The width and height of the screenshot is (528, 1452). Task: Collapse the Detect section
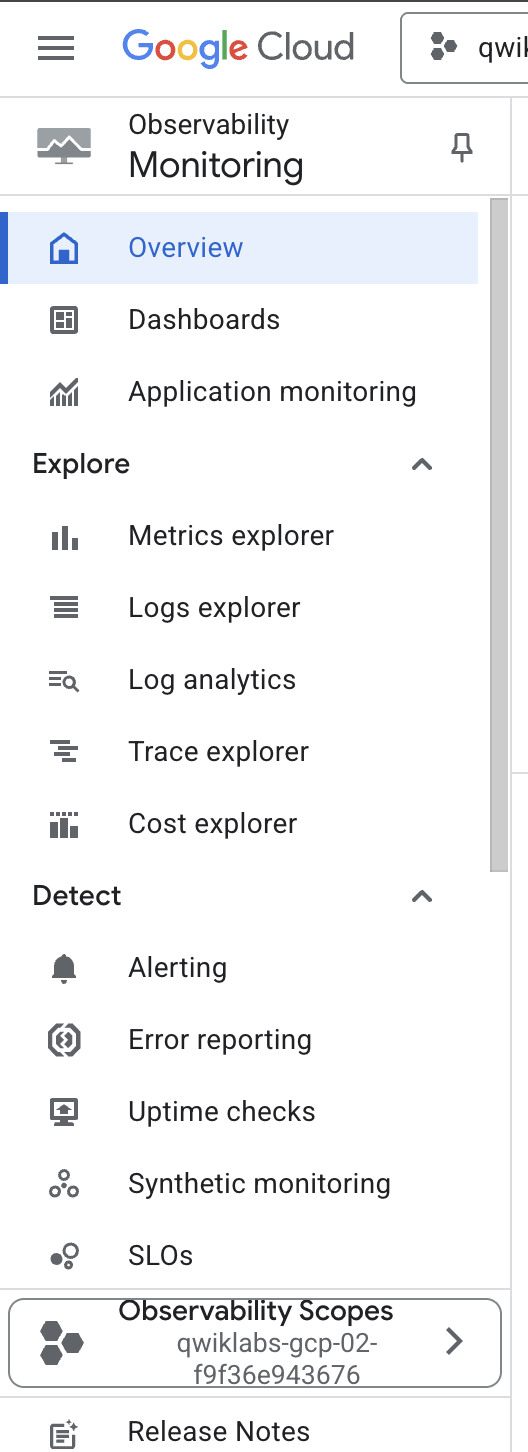(x=422, y=896)
